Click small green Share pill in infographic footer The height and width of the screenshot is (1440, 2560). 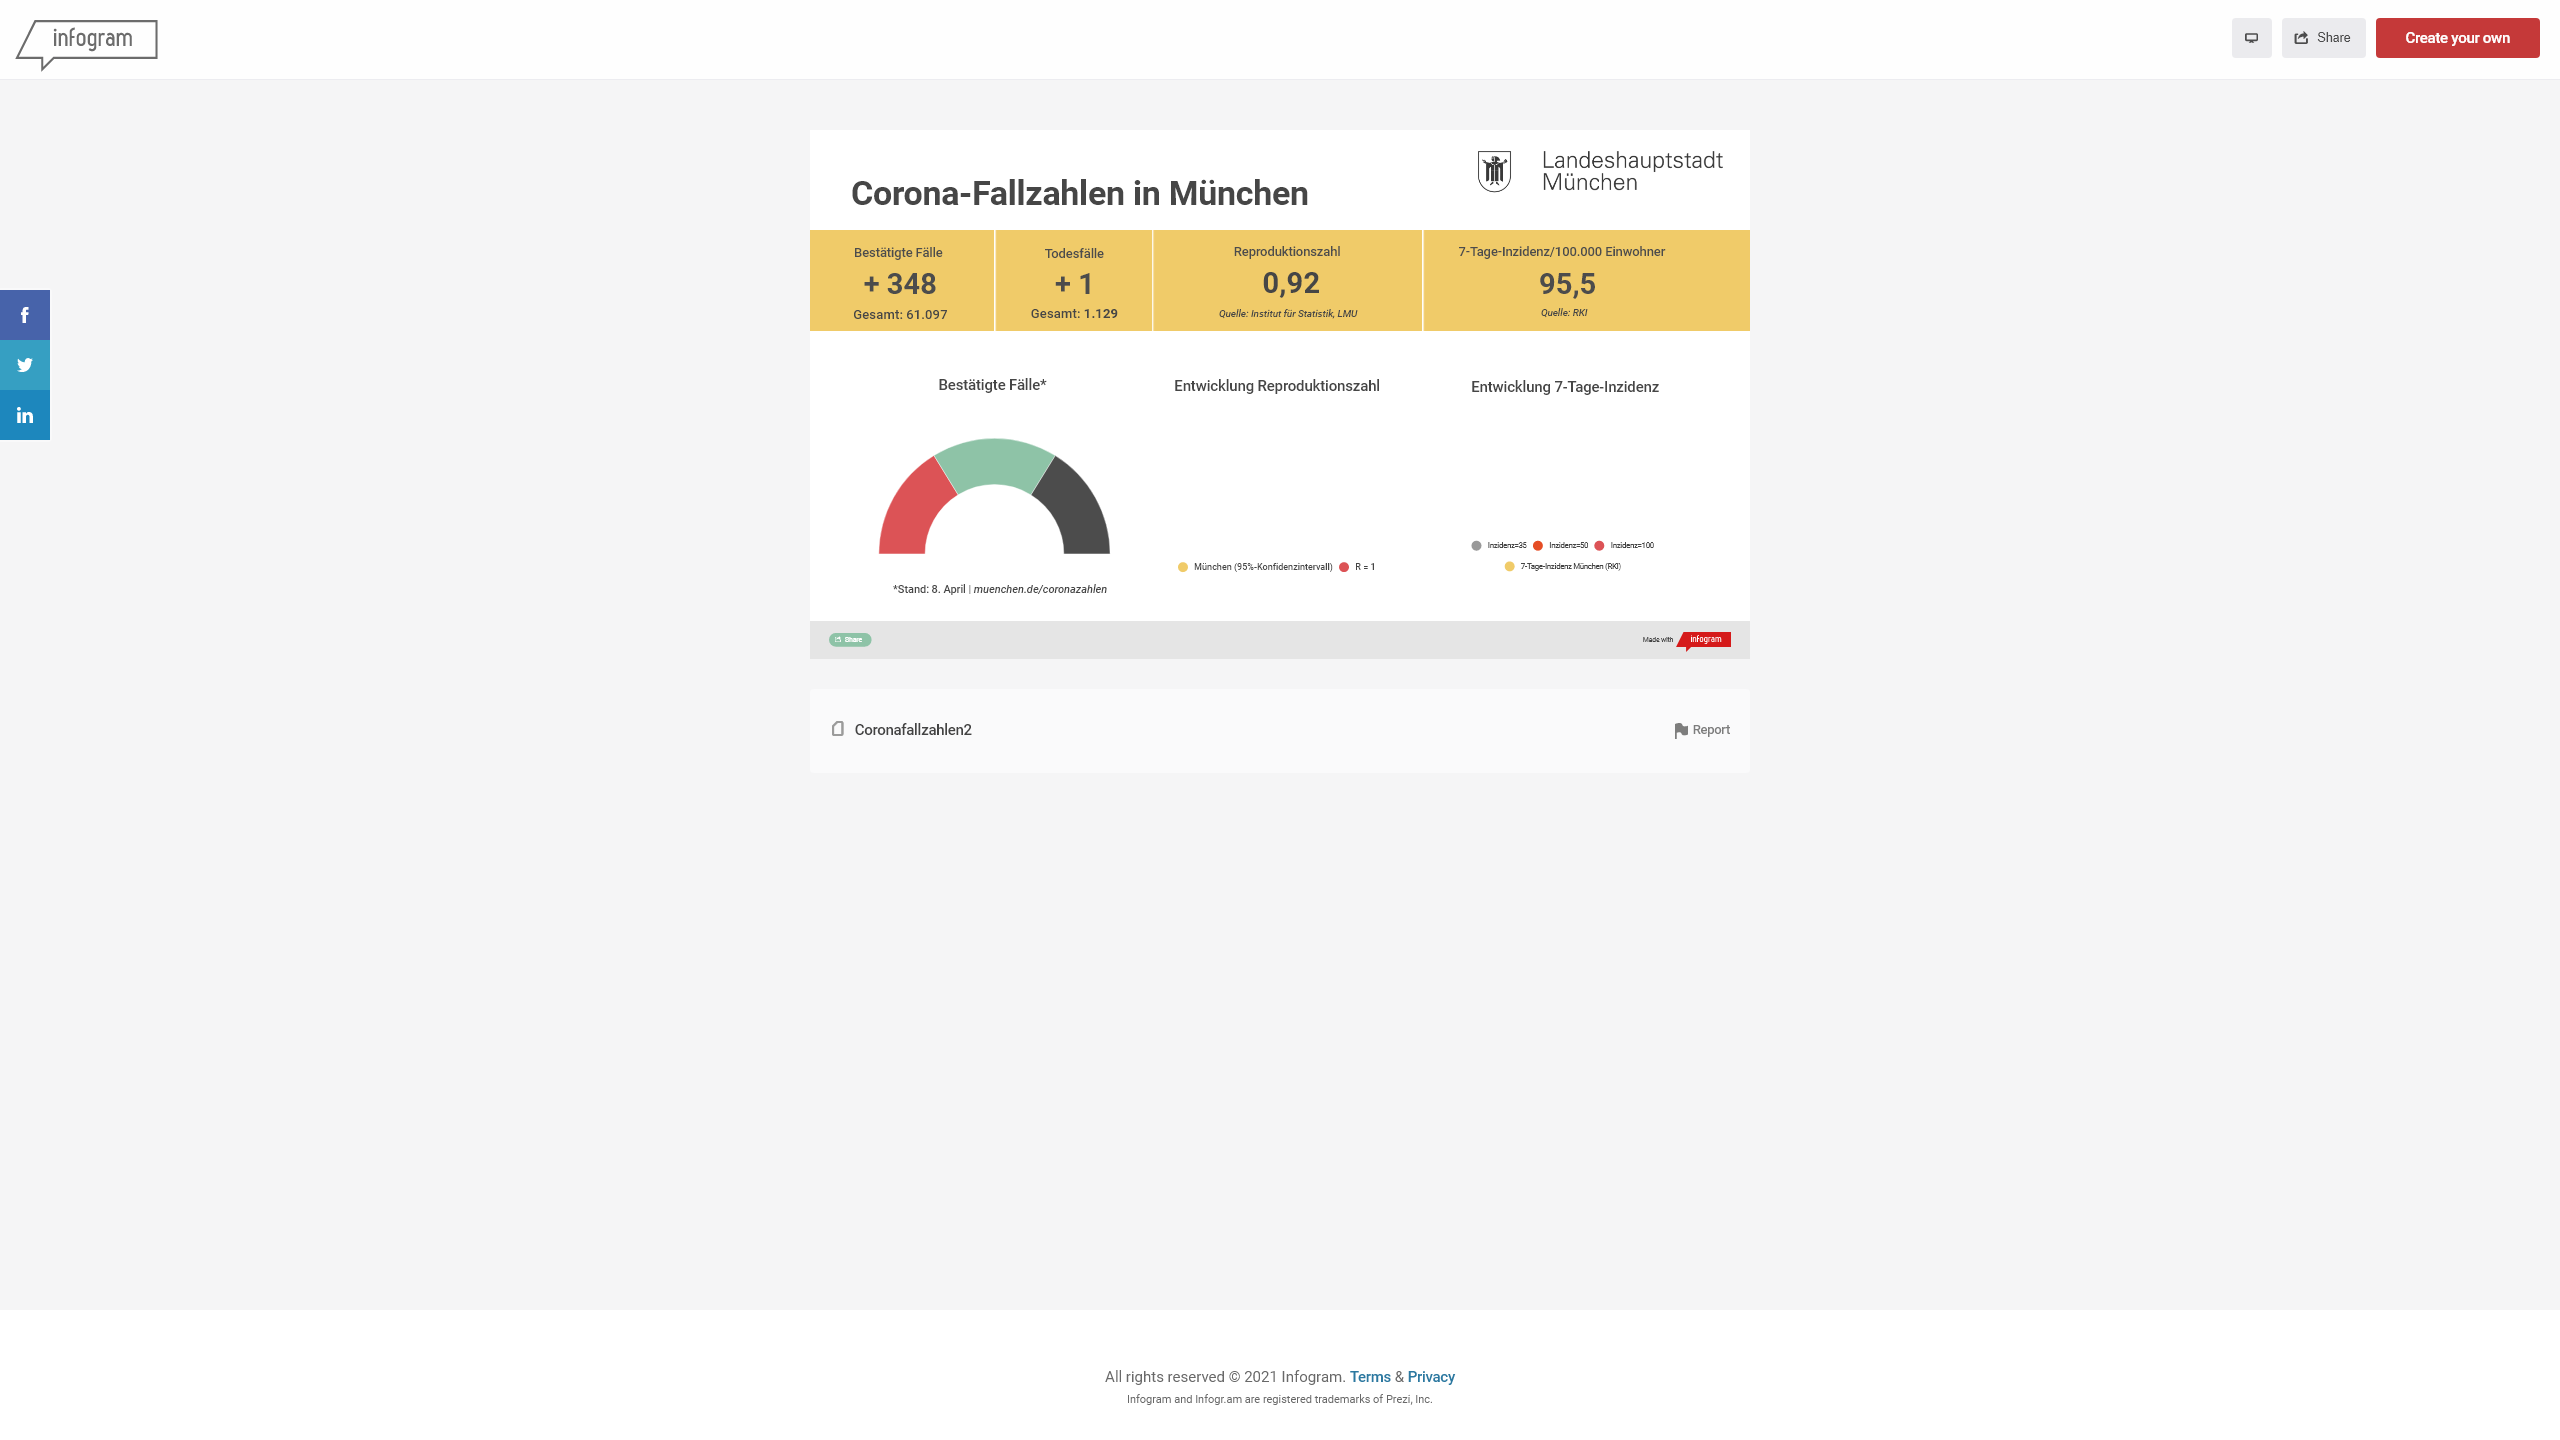point(850,640)
